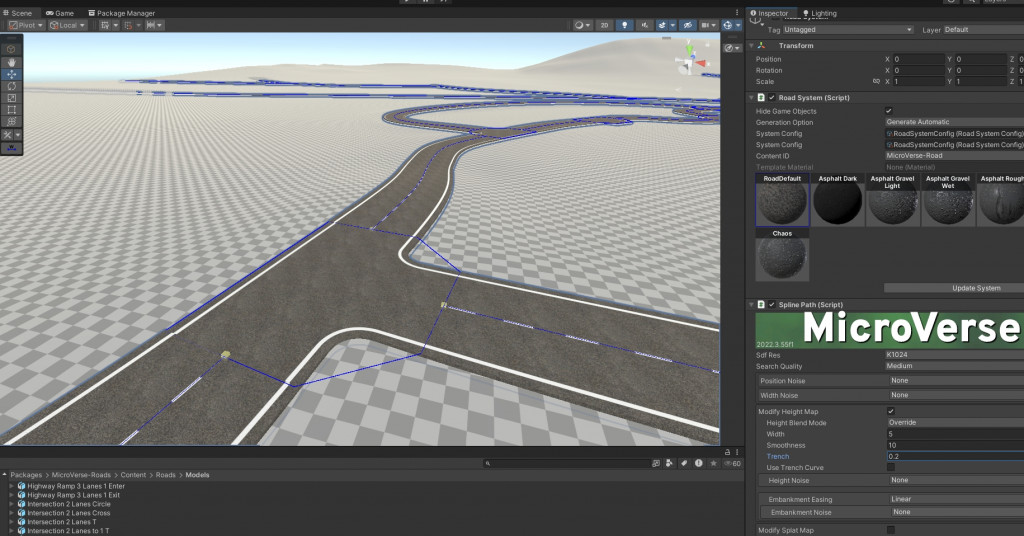1024x536 pixels.
Task: Toggle Spline Path script enabled checkbox
Action: click(771, 304)
